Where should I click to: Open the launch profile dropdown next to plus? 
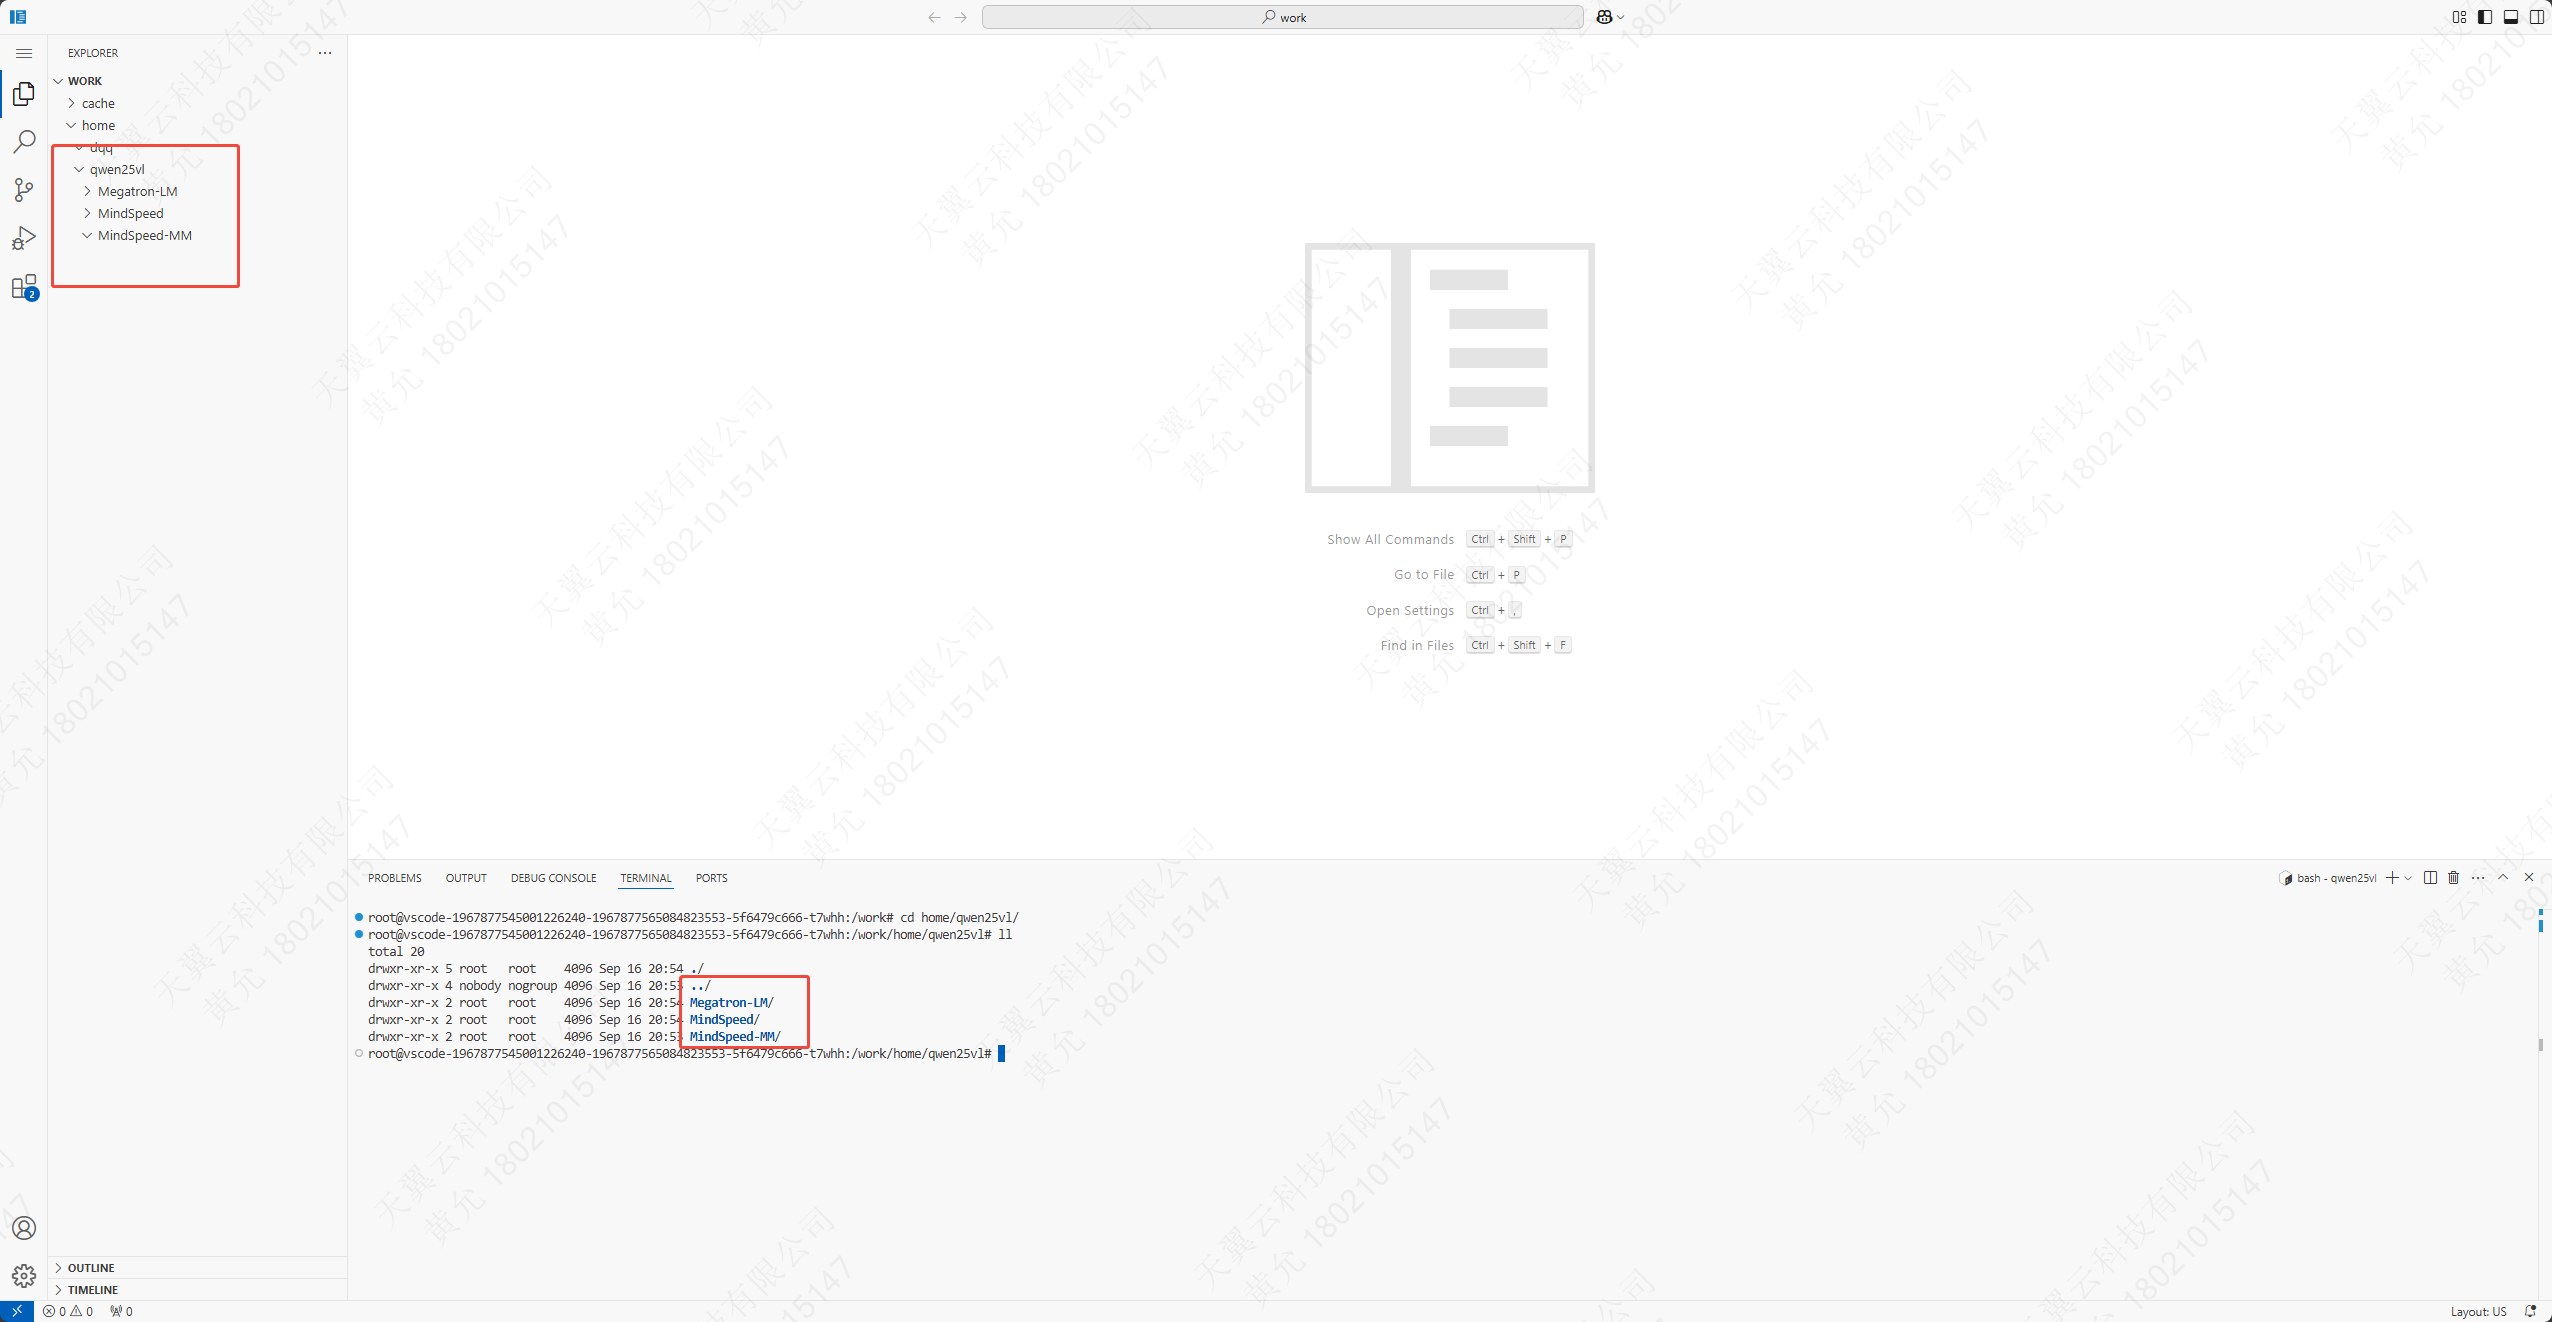2408,878
